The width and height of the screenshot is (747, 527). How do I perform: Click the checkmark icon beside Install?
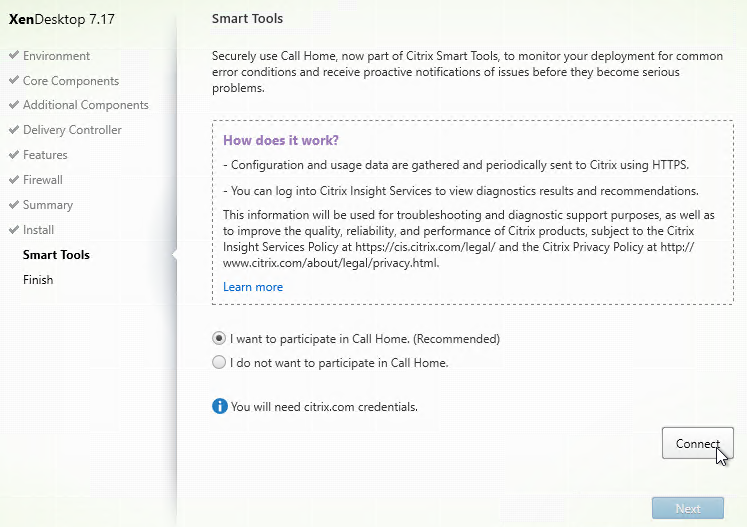[x=14, y=229]
